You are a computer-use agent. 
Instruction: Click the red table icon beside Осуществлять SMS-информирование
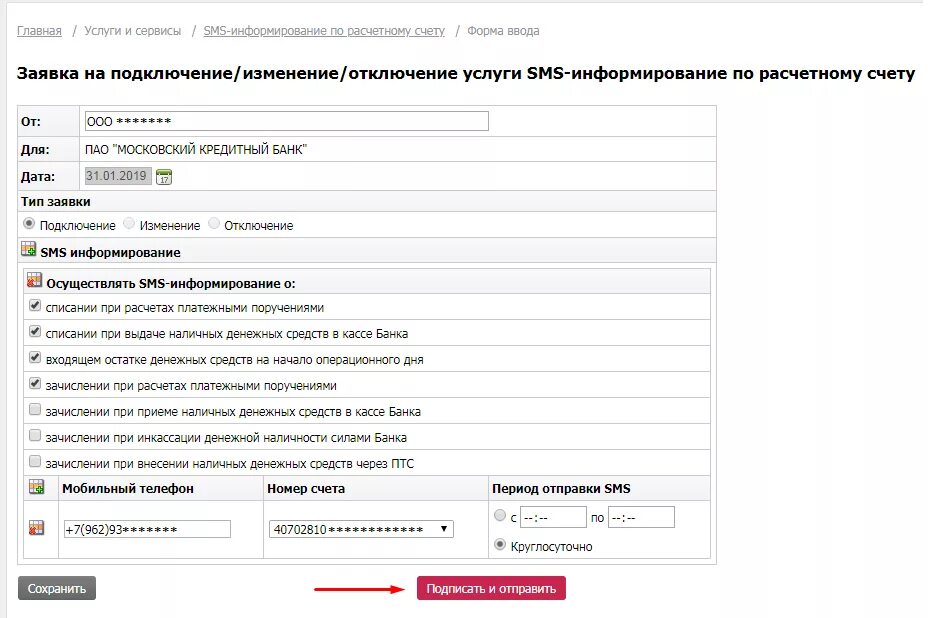[34, 280]
